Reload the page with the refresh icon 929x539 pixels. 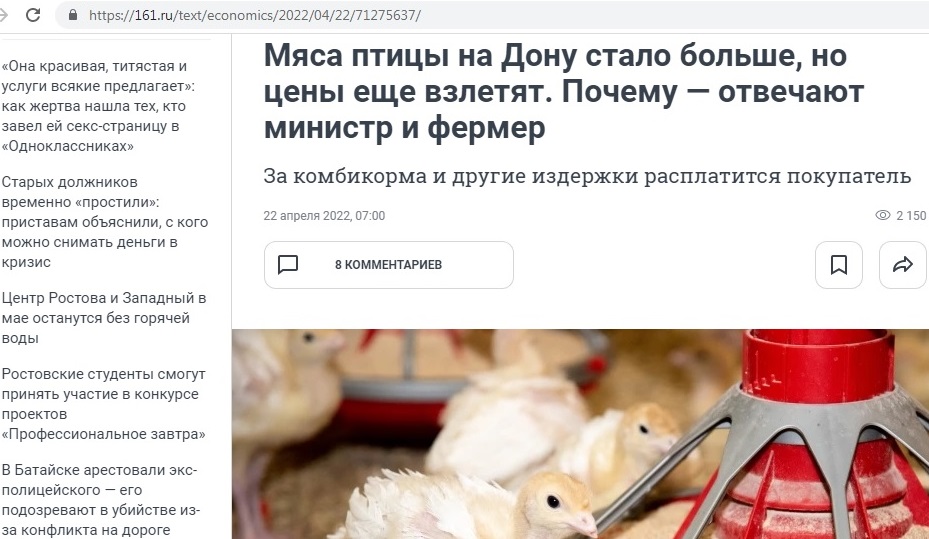pos(33,15)
